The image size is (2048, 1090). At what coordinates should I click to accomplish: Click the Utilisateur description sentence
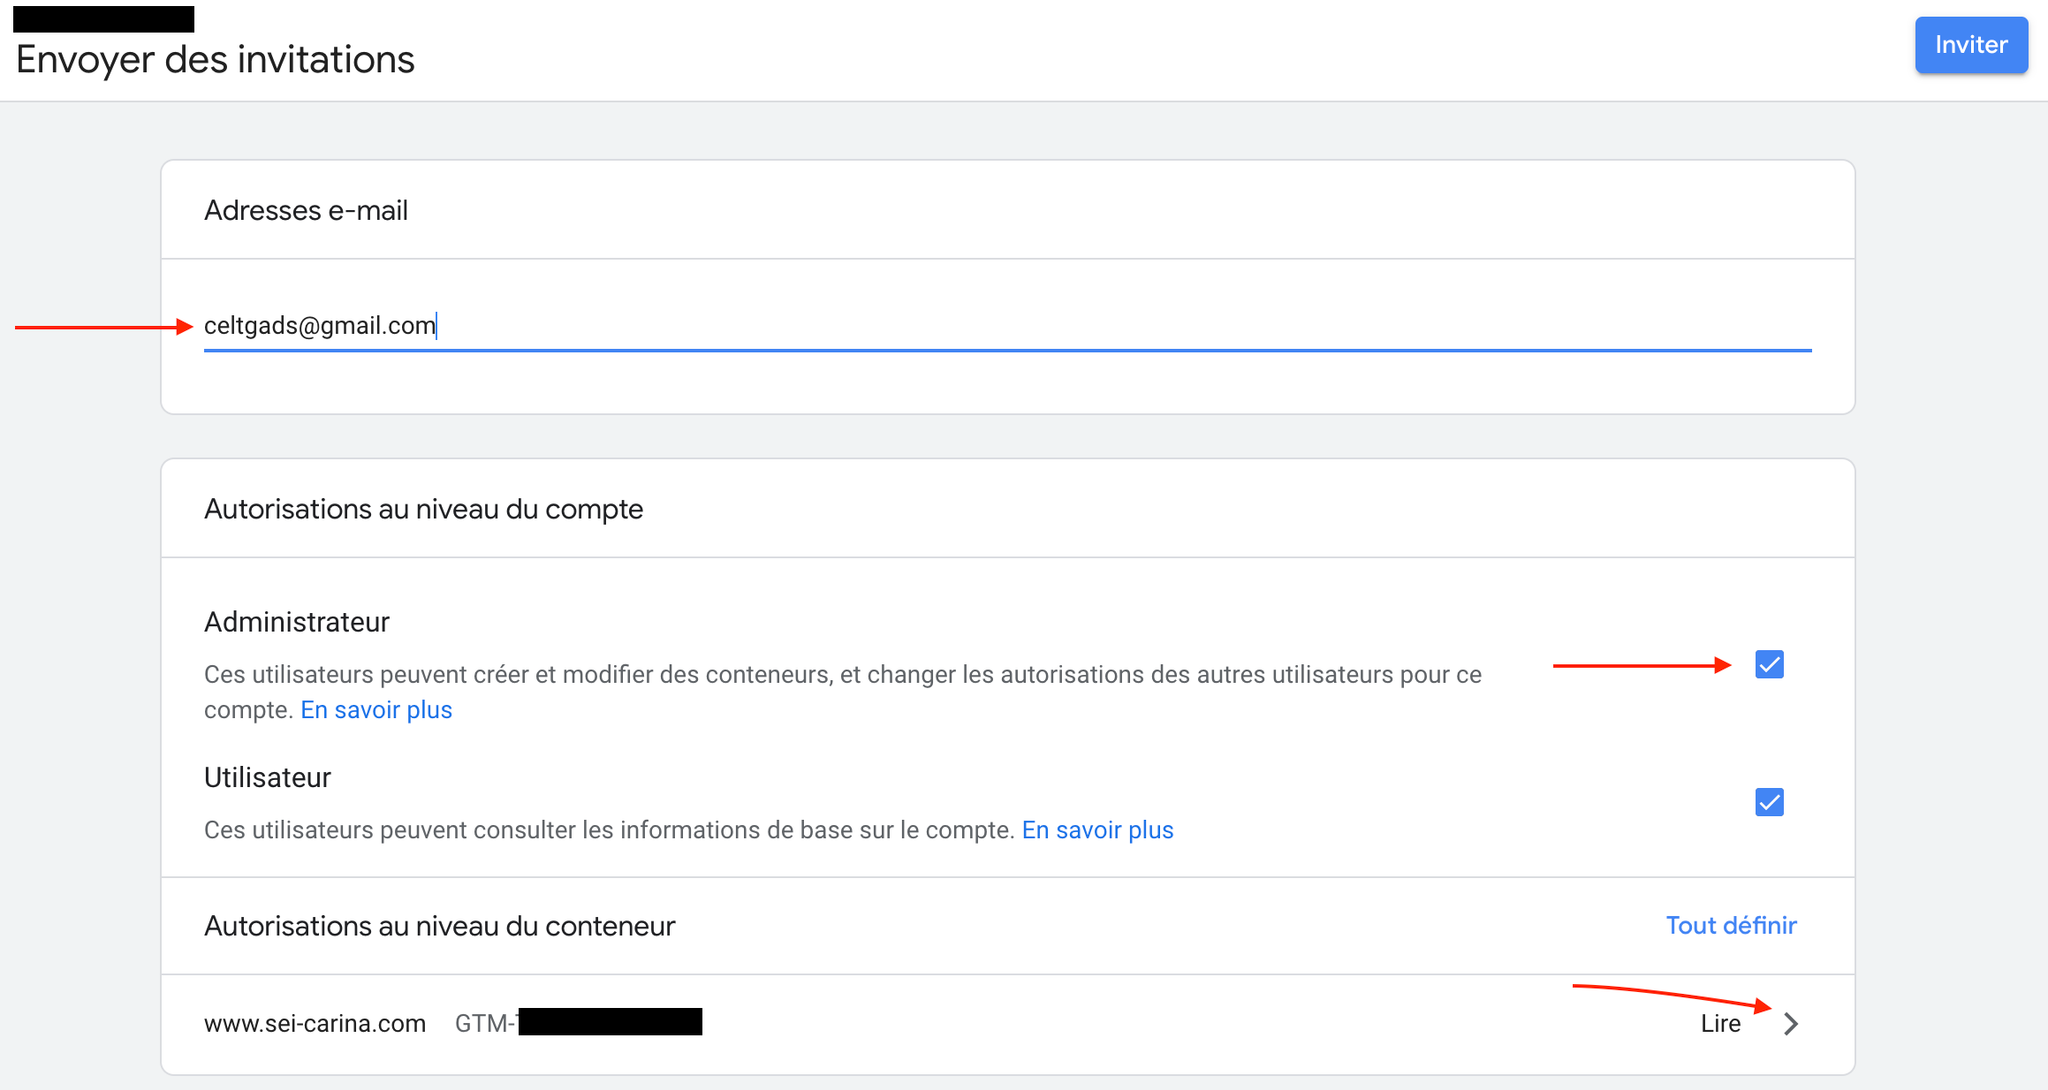609,830
